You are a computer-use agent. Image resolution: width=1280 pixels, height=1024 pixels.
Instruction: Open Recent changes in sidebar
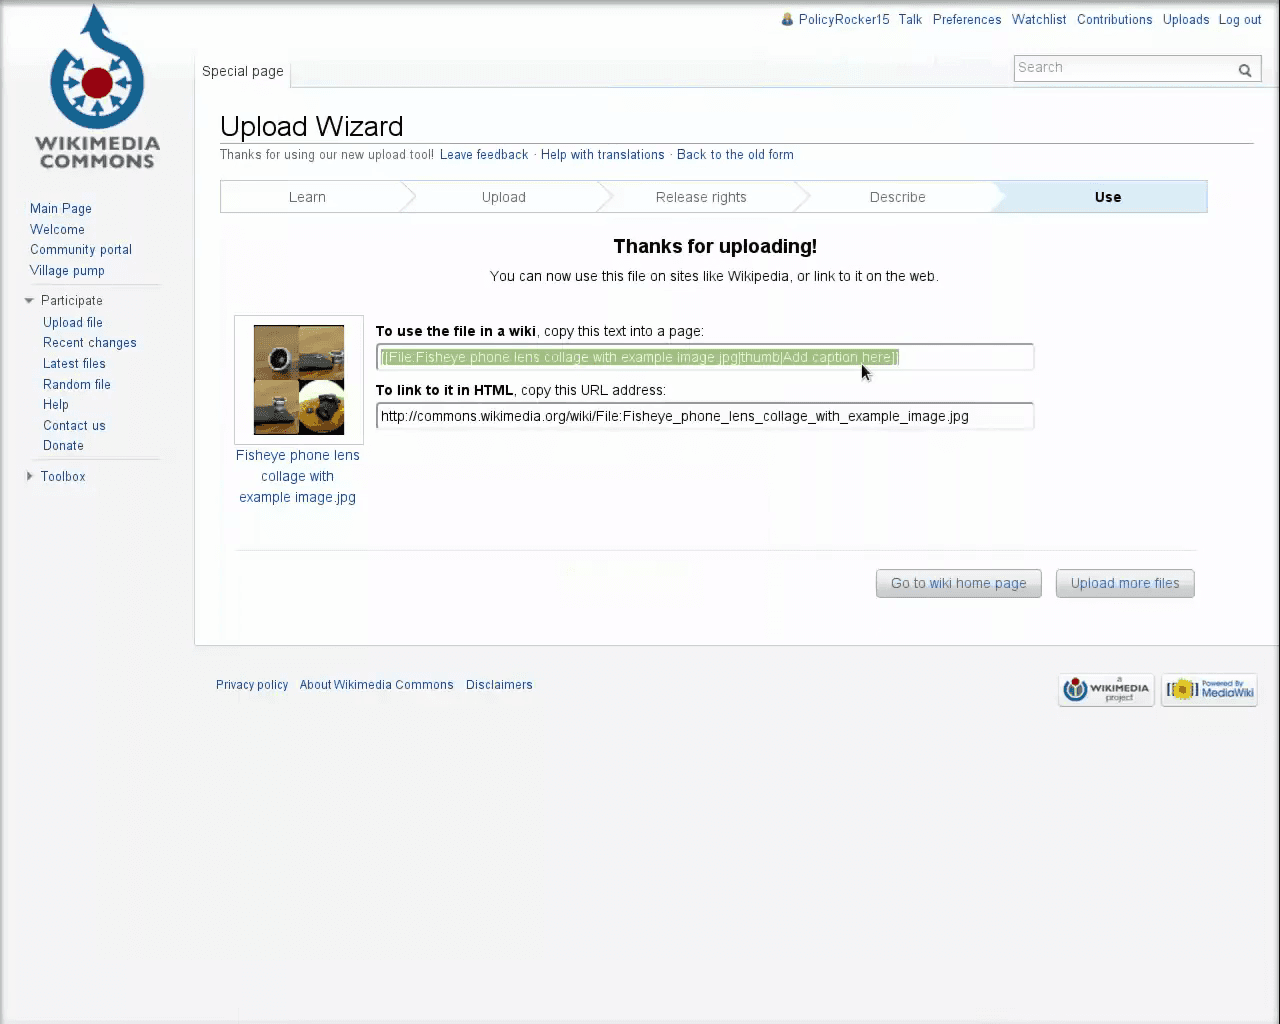coord(90,343)
